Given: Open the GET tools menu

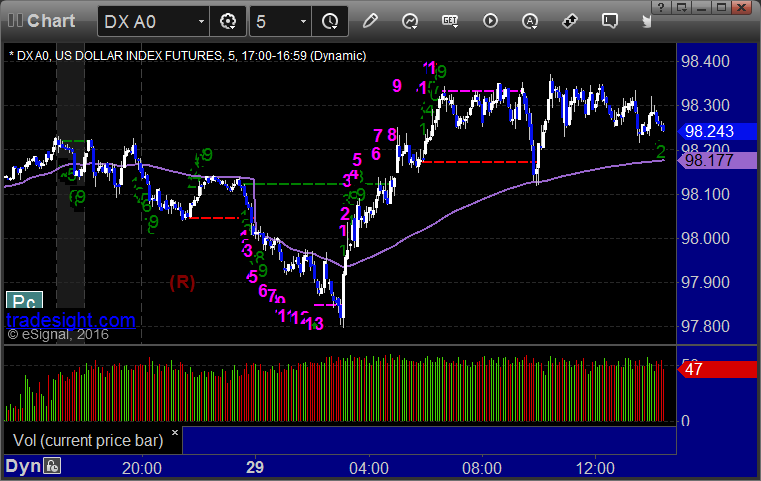Looking at the screenshot, I should [450, 21].
